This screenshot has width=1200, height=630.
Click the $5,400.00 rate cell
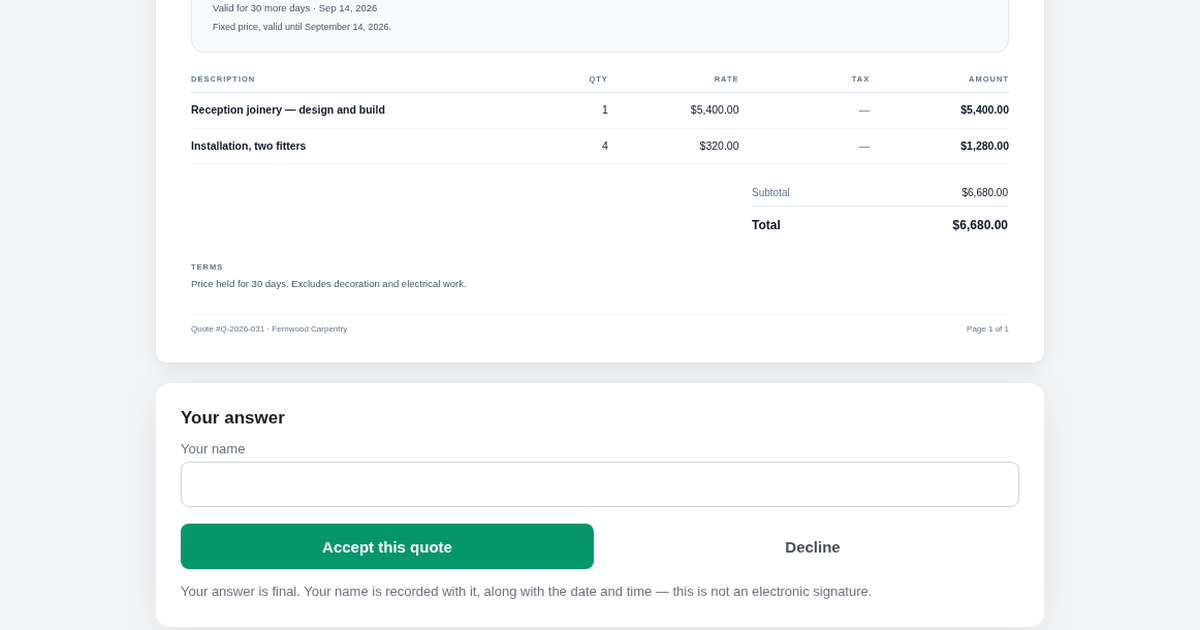[714, 110]
